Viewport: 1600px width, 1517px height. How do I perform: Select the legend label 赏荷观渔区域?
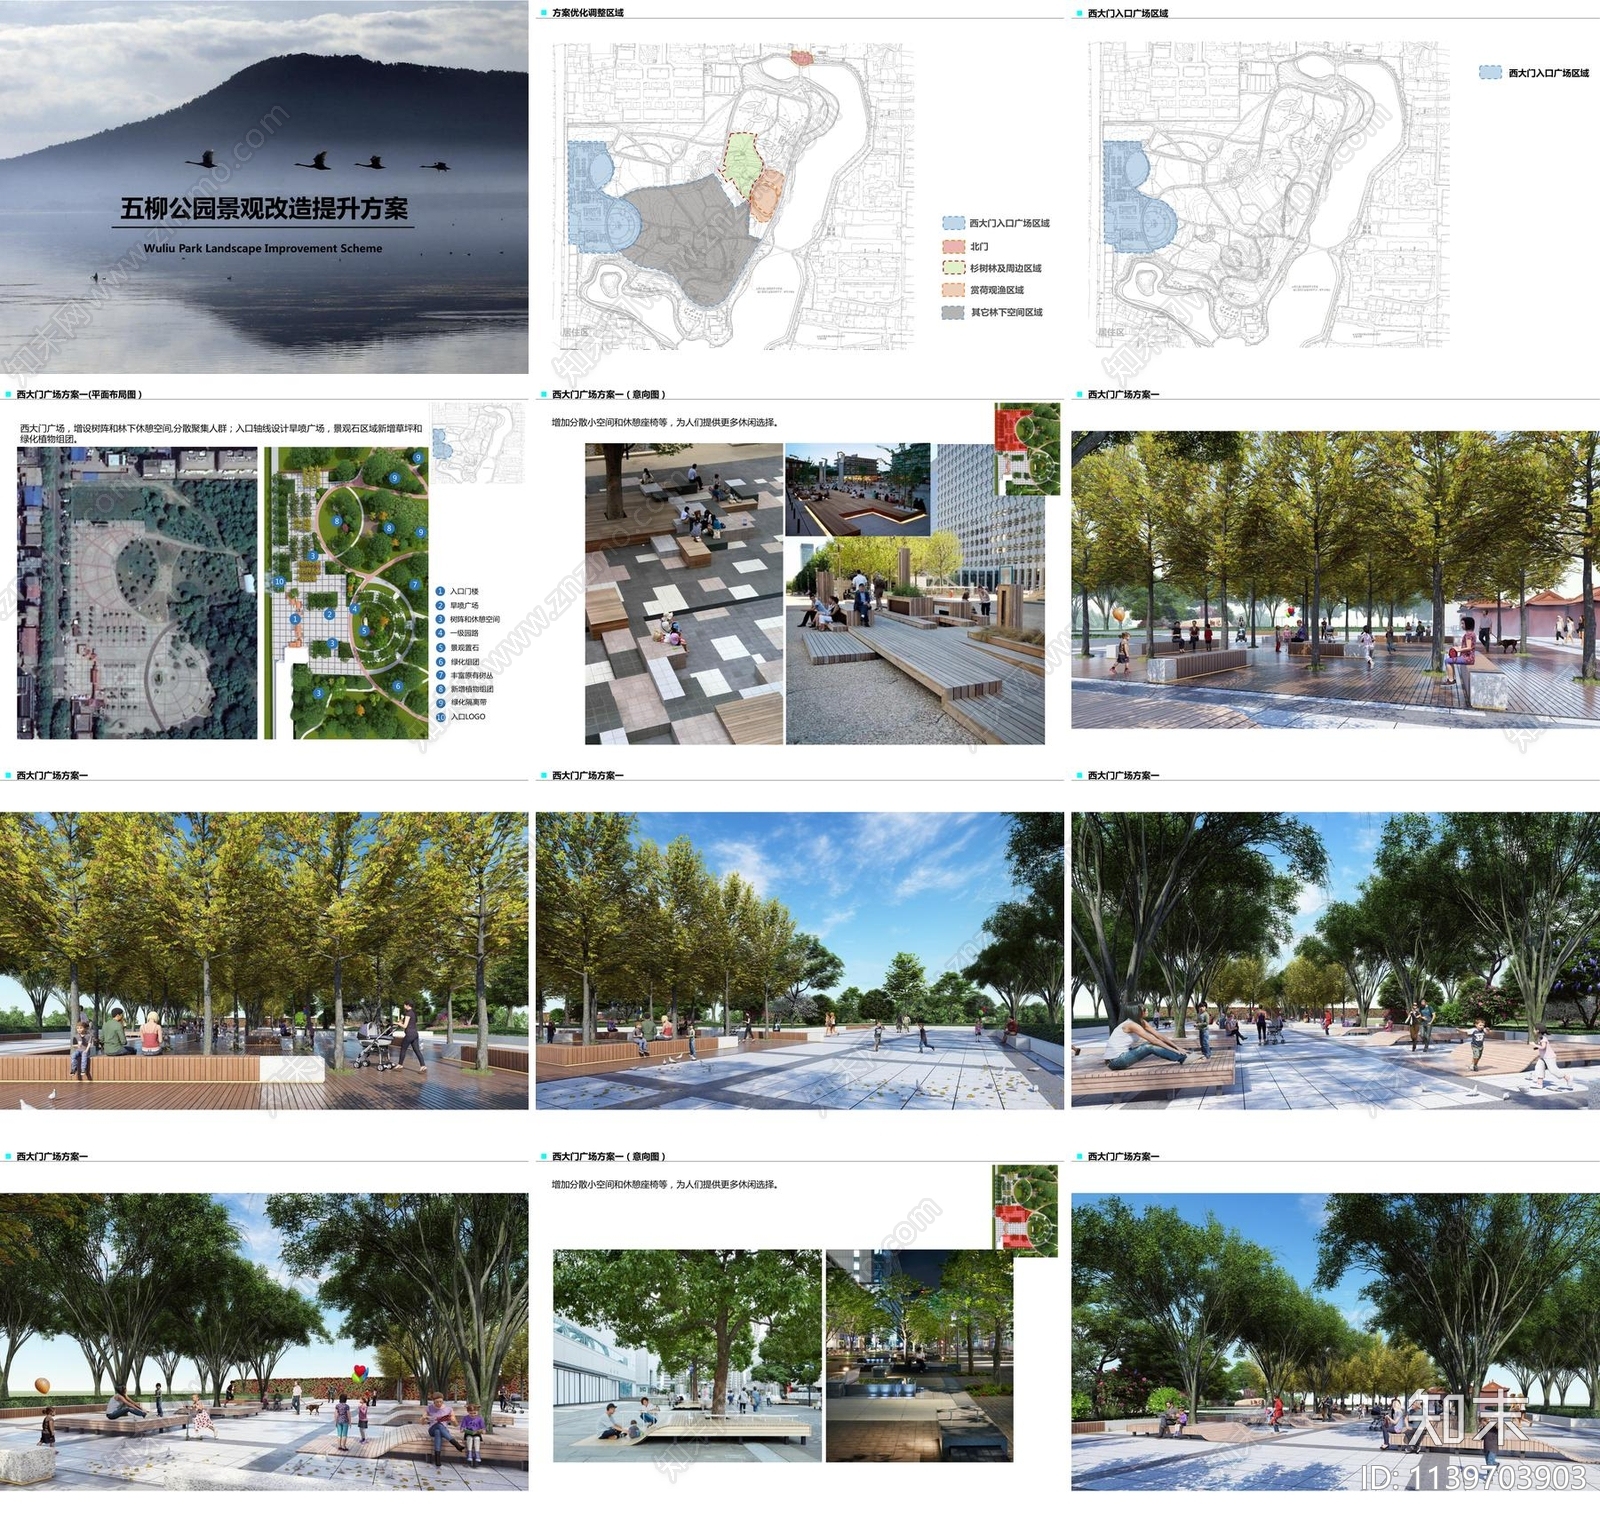(997, 290)
